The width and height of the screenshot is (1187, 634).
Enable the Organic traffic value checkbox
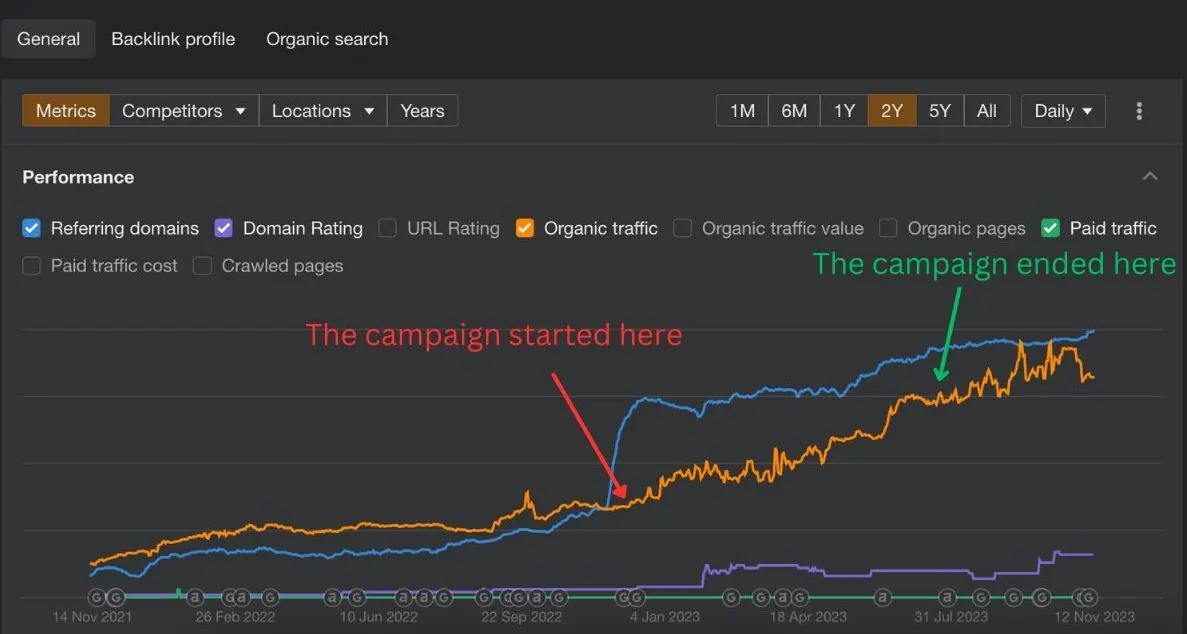point(683,228)
